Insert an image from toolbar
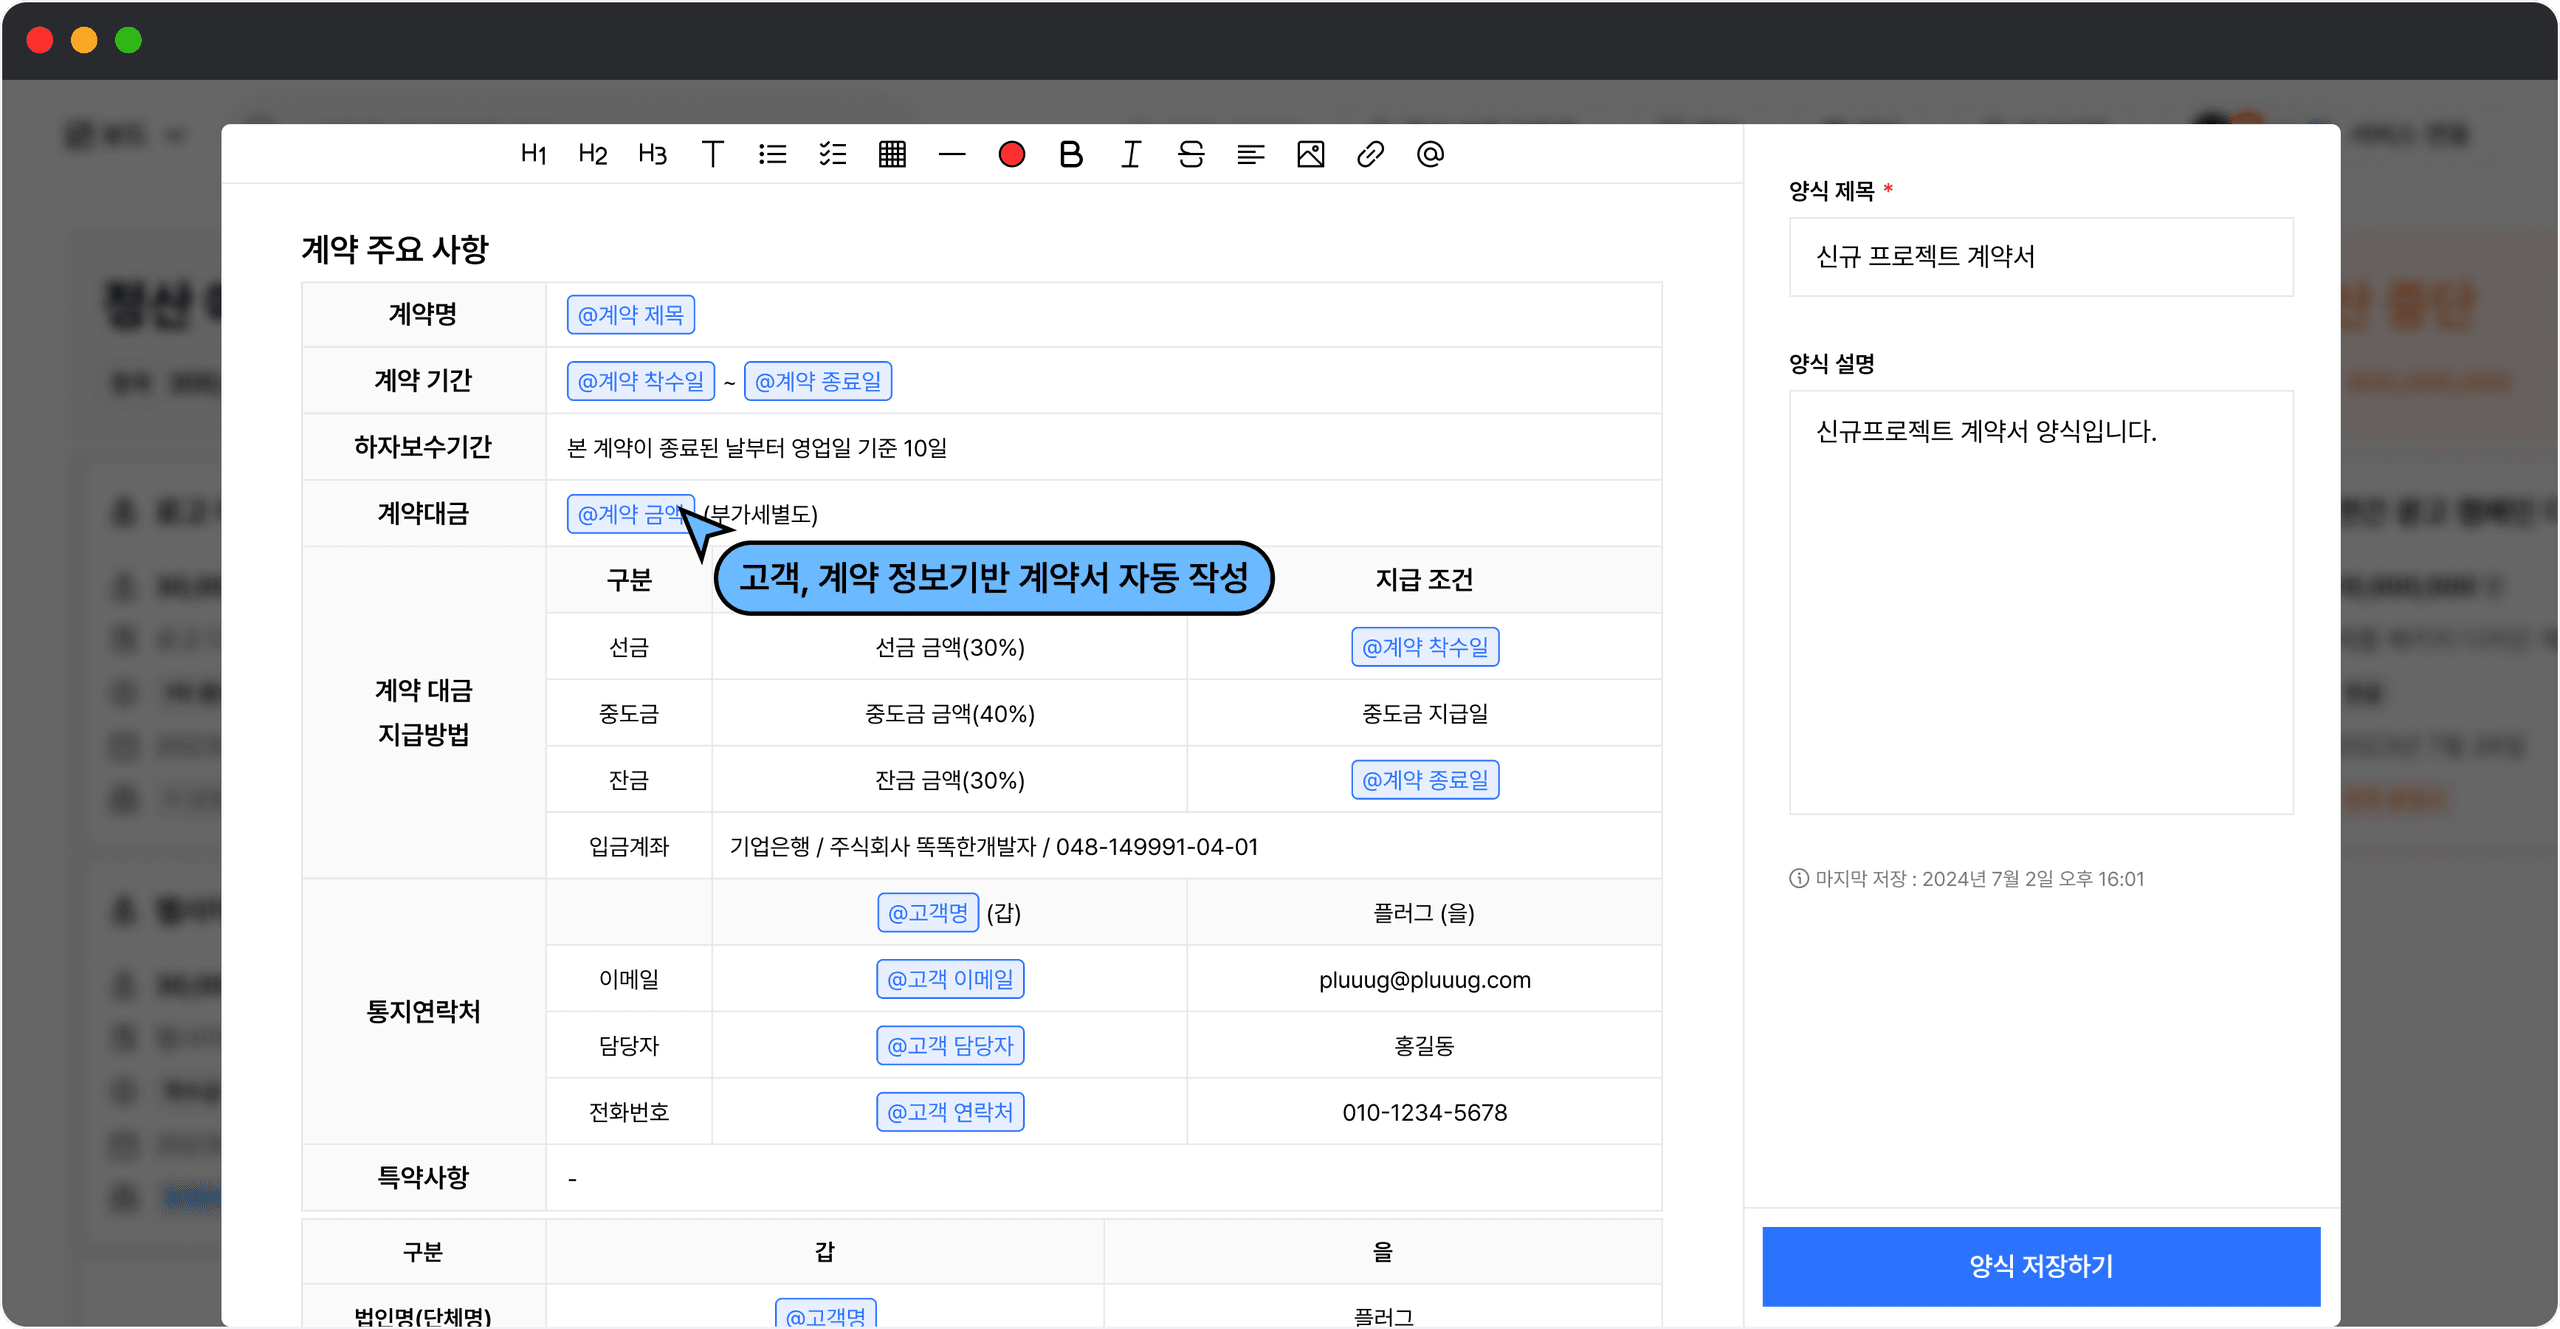 (1310, 154)
